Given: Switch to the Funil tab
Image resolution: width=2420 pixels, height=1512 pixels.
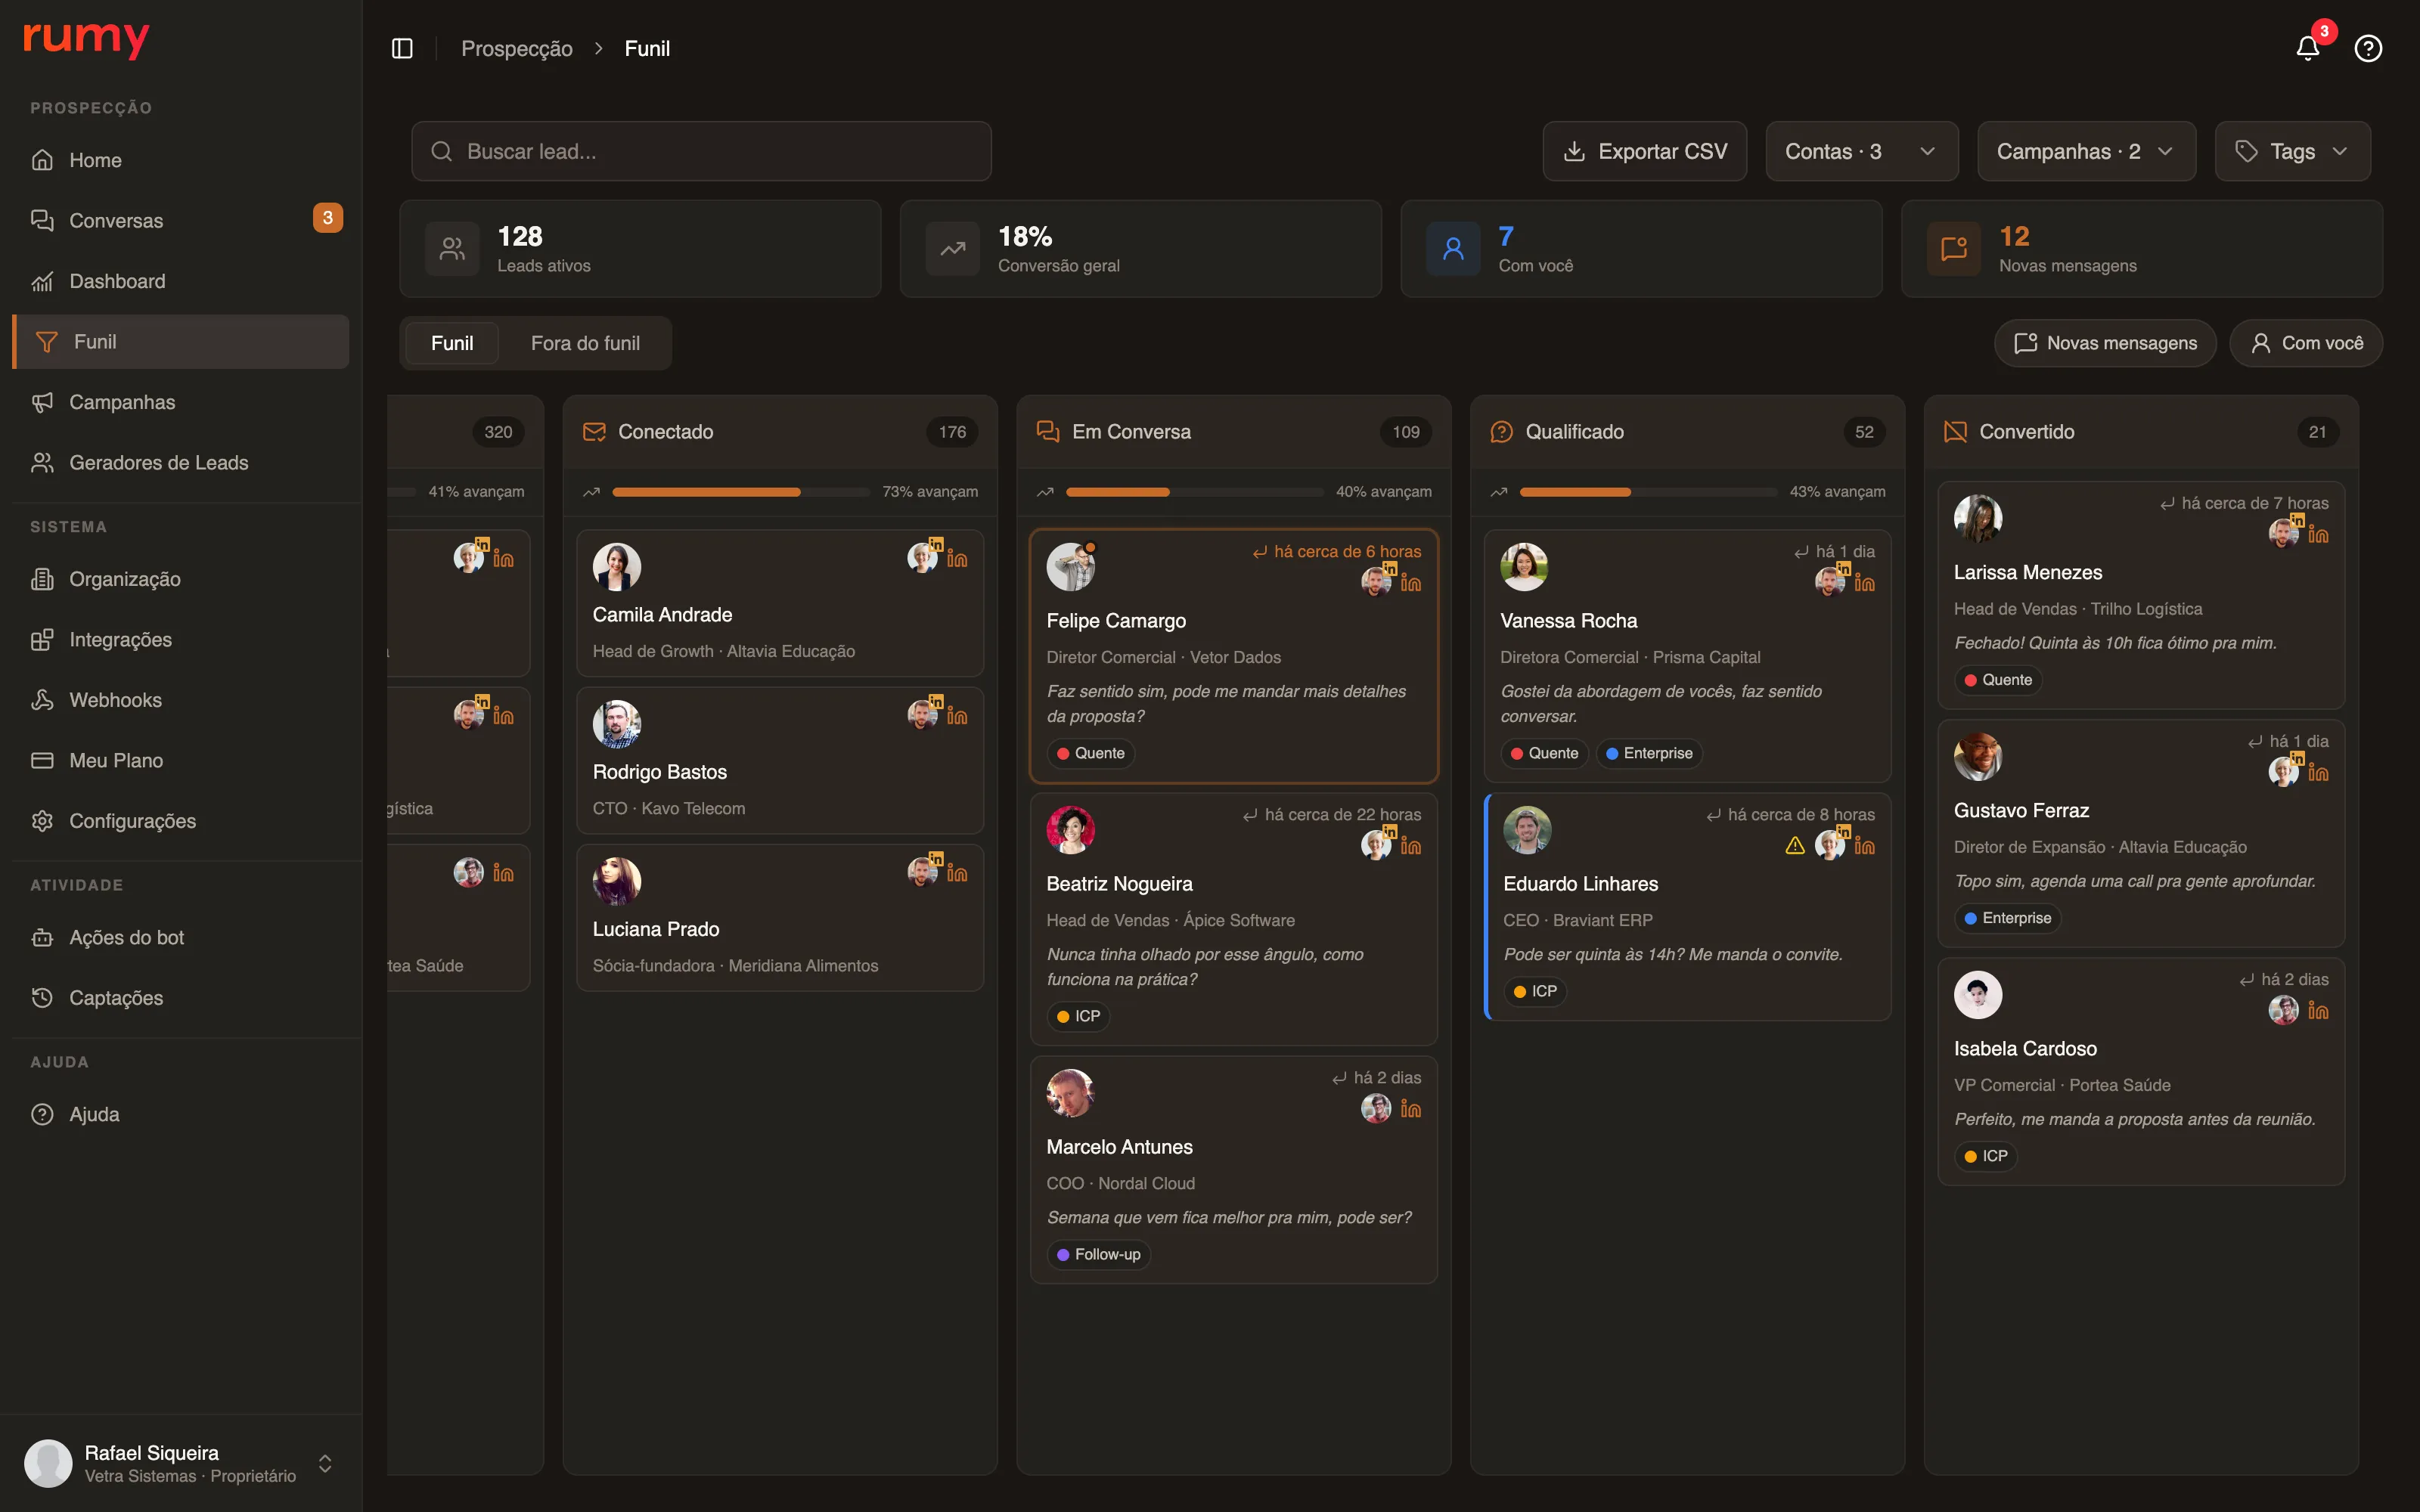Looking at the screenshot, I should click(x=452, y=343).
